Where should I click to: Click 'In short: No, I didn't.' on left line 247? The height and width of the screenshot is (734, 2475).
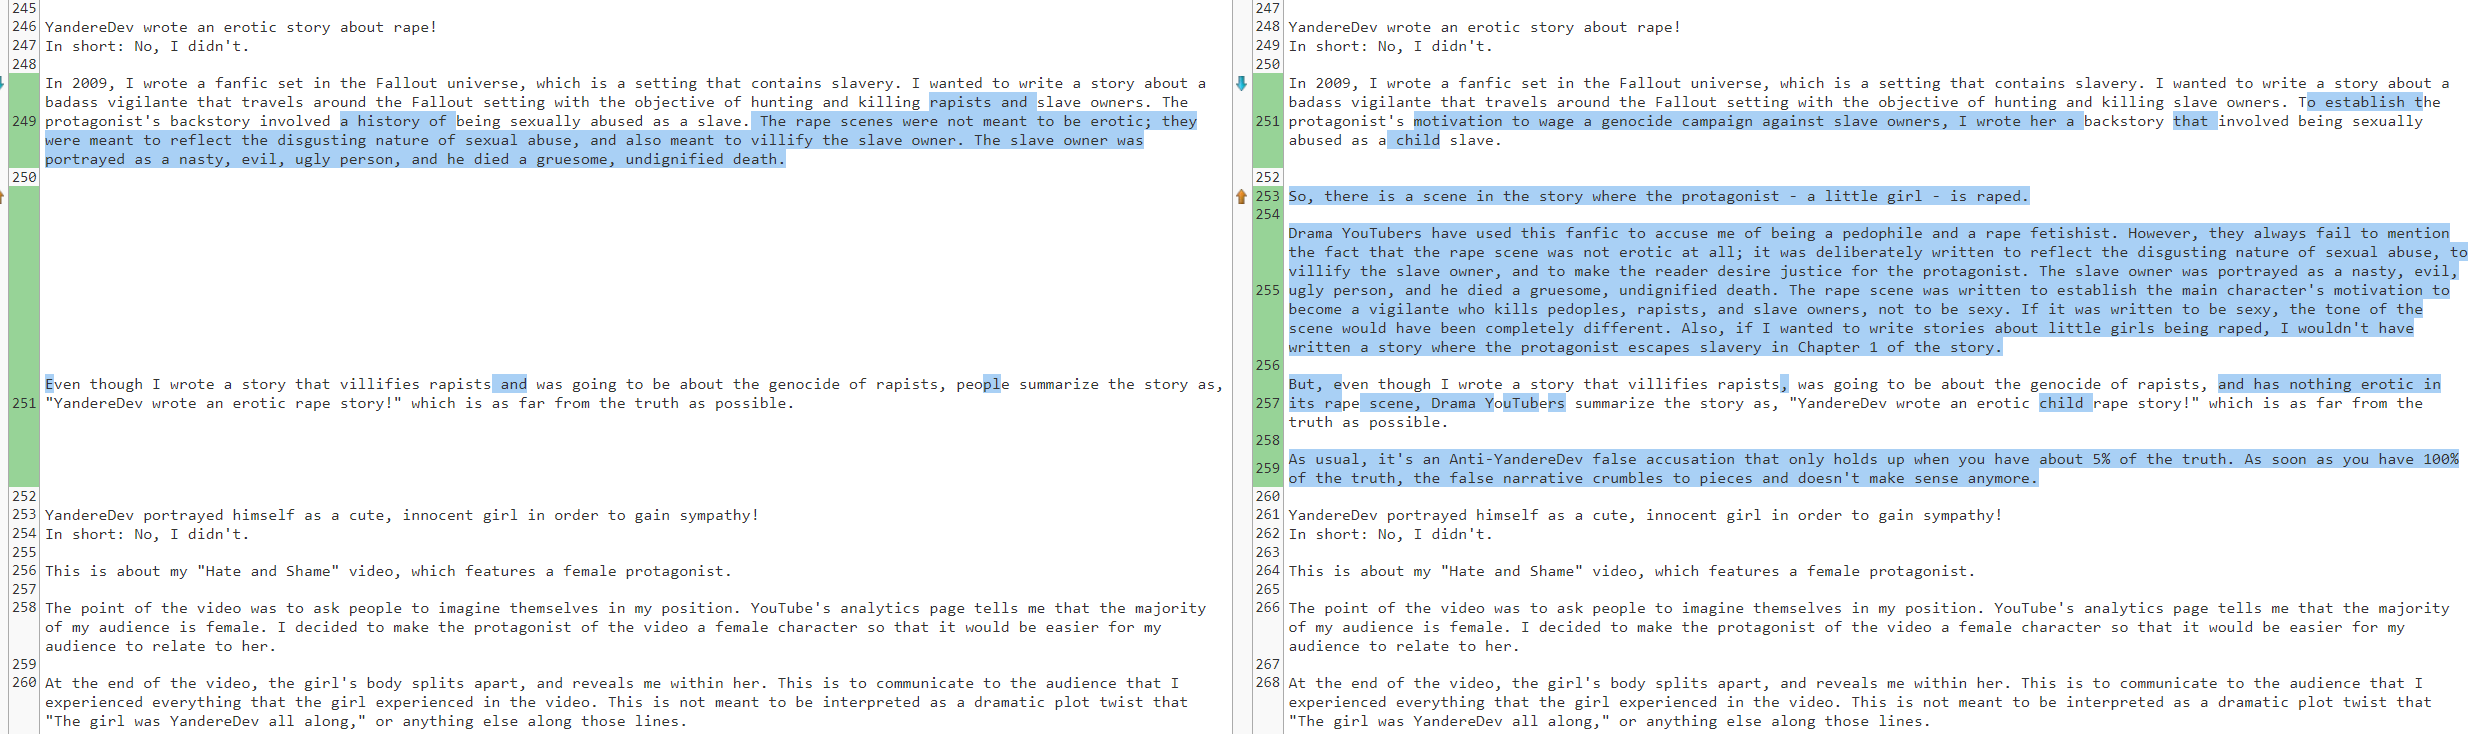(147, 46)
